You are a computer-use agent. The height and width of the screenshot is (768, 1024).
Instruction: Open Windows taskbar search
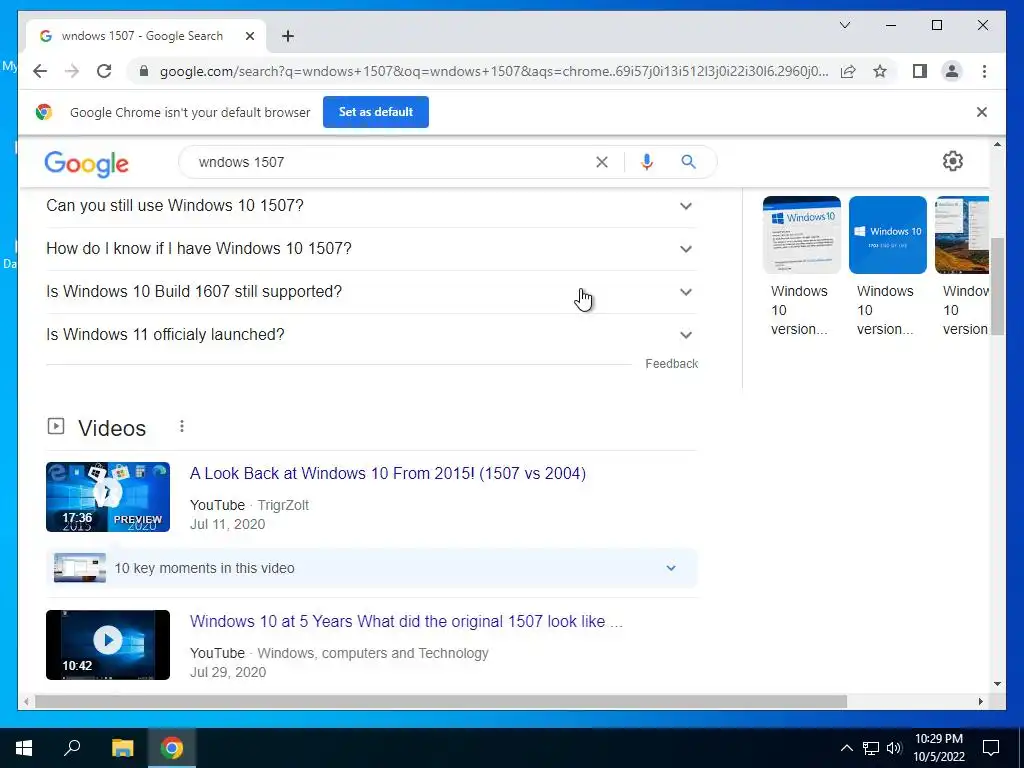tap(72, 748)
